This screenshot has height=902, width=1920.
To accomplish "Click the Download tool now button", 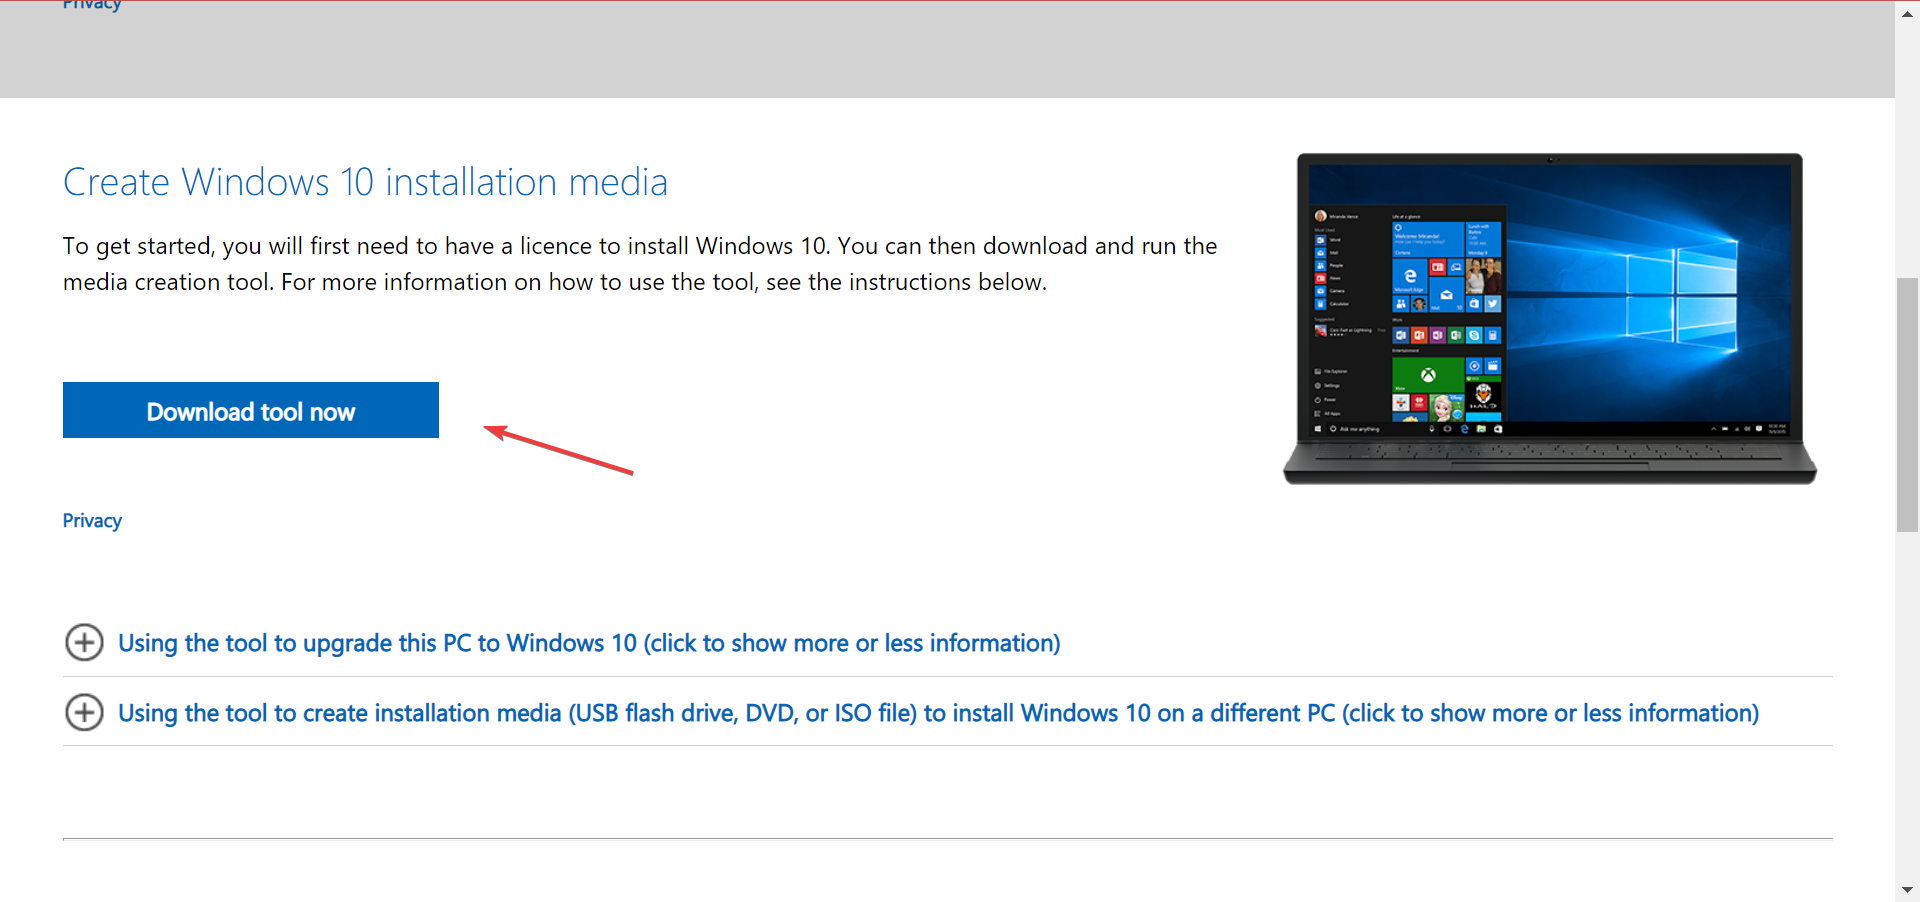I will [x=251, y=410].
